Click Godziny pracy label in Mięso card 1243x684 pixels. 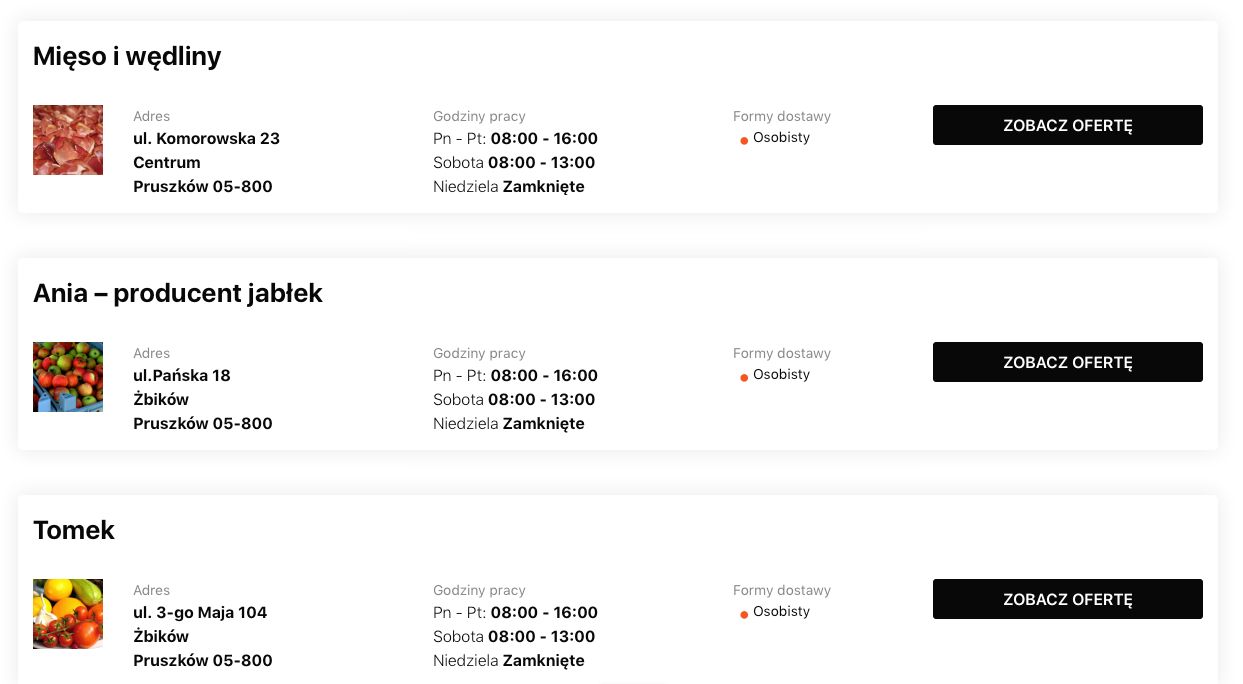click(479, 116)
